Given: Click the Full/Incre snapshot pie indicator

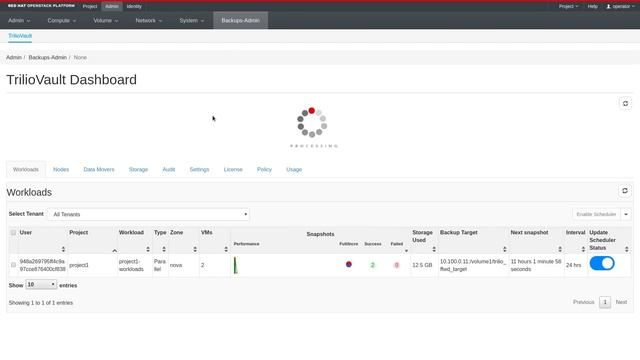Looking at the screenshot, I should [x=349, y=264].
